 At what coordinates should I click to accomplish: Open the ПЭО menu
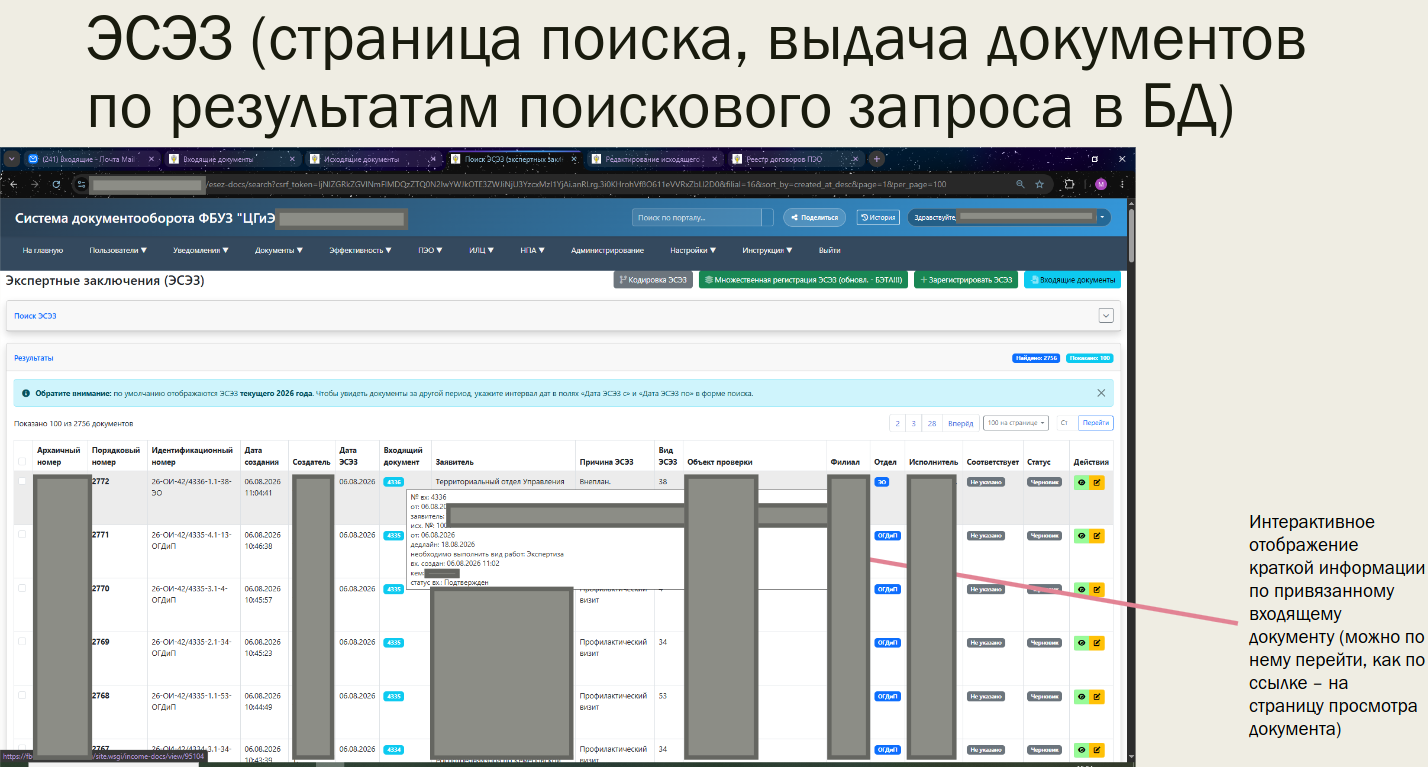(432, 250)
